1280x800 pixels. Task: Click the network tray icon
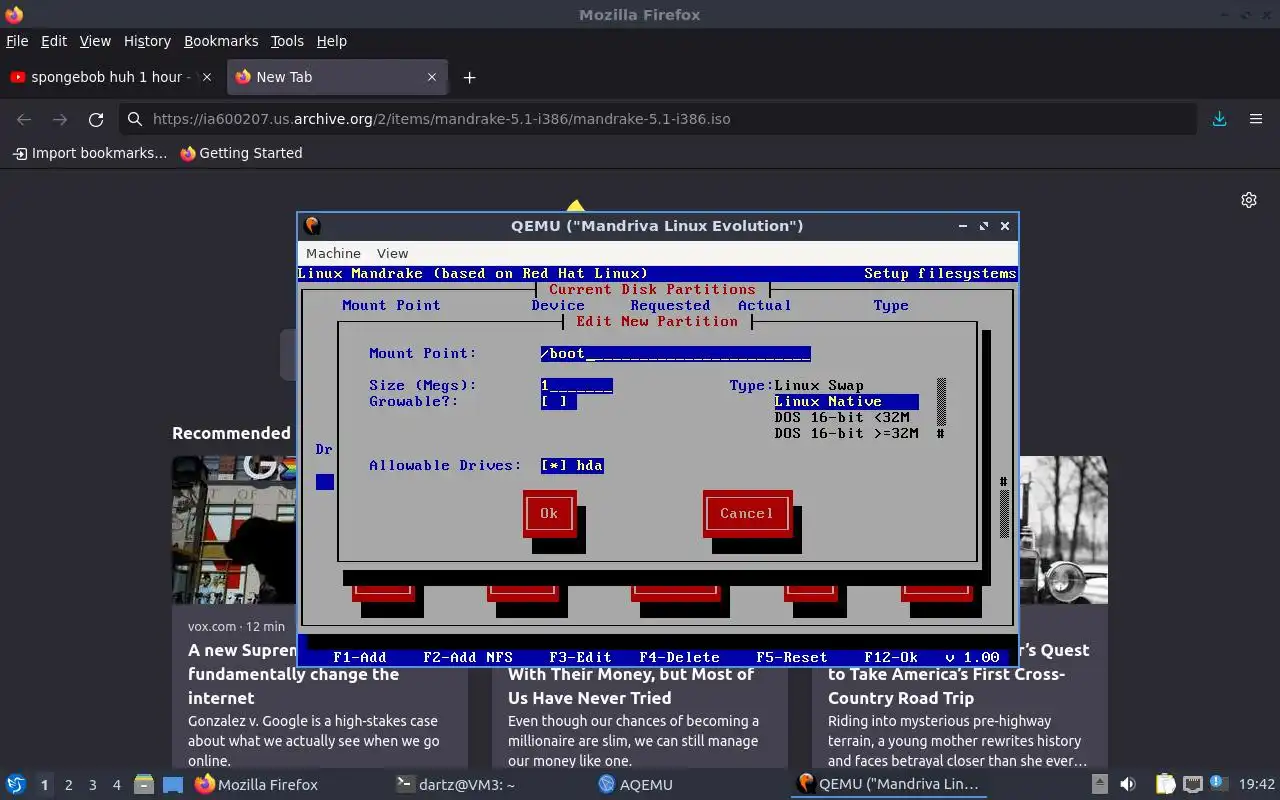(x=1192, y=785)
